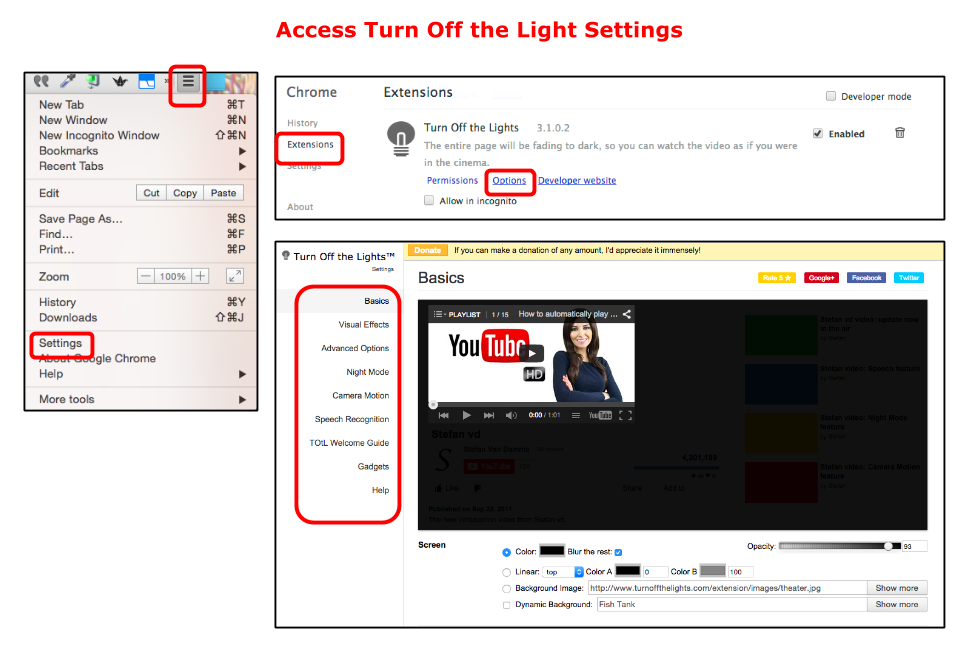Open the Night Mode settings tab
Viewport: 961px width, 648px height.
pyautogui.click(x=367, y=372)
